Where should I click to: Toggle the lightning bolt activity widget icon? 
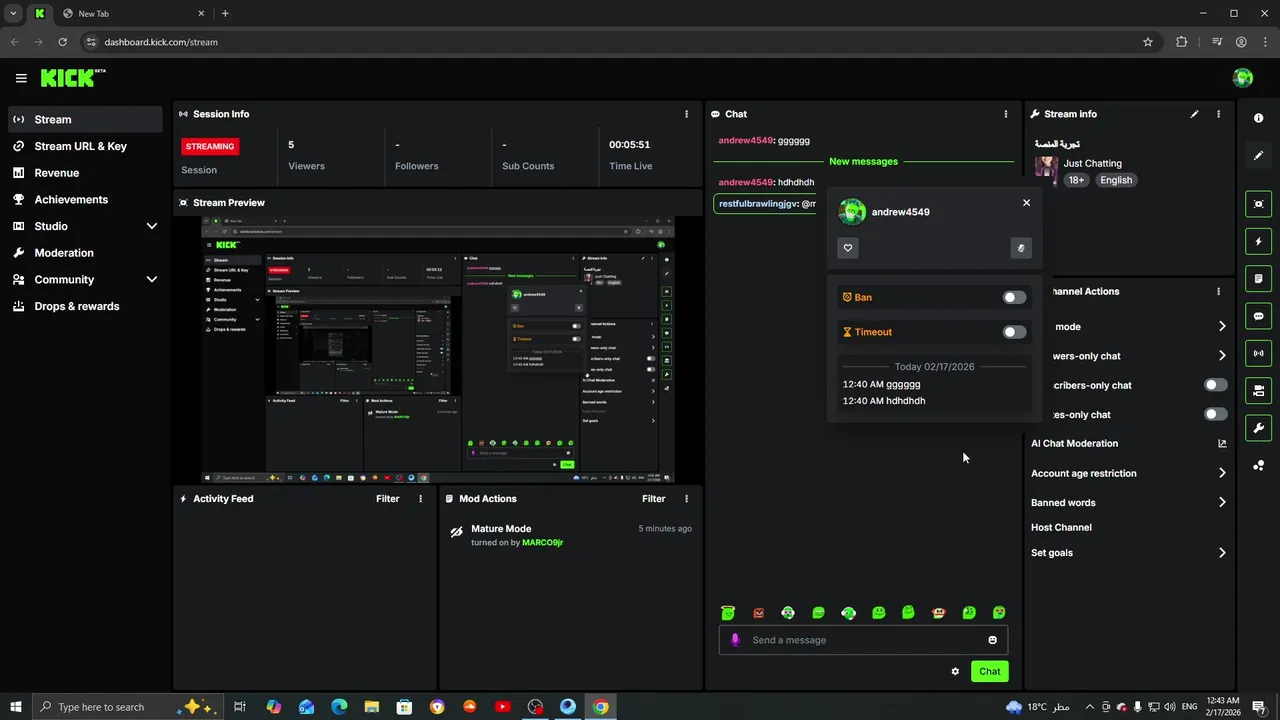coord(1259,241)
